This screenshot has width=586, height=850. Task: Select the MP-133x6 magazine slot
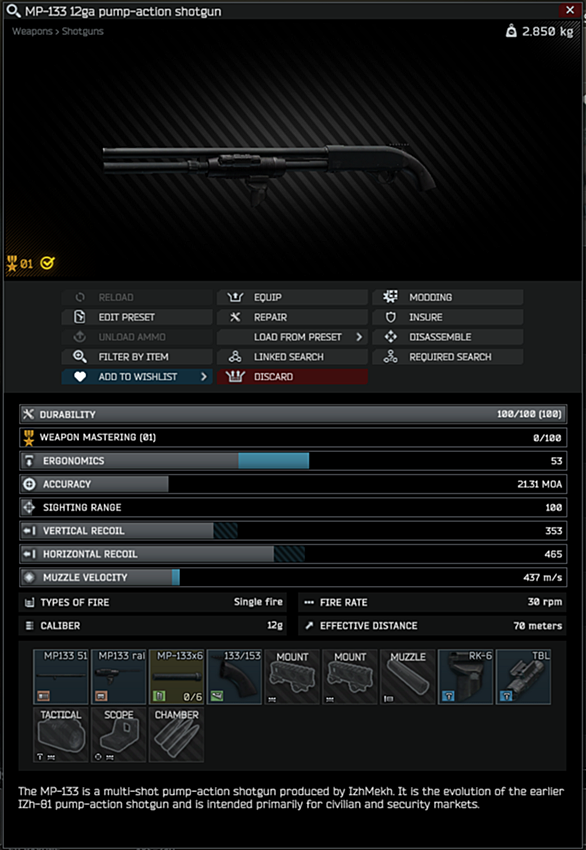[x=177, y=677]
